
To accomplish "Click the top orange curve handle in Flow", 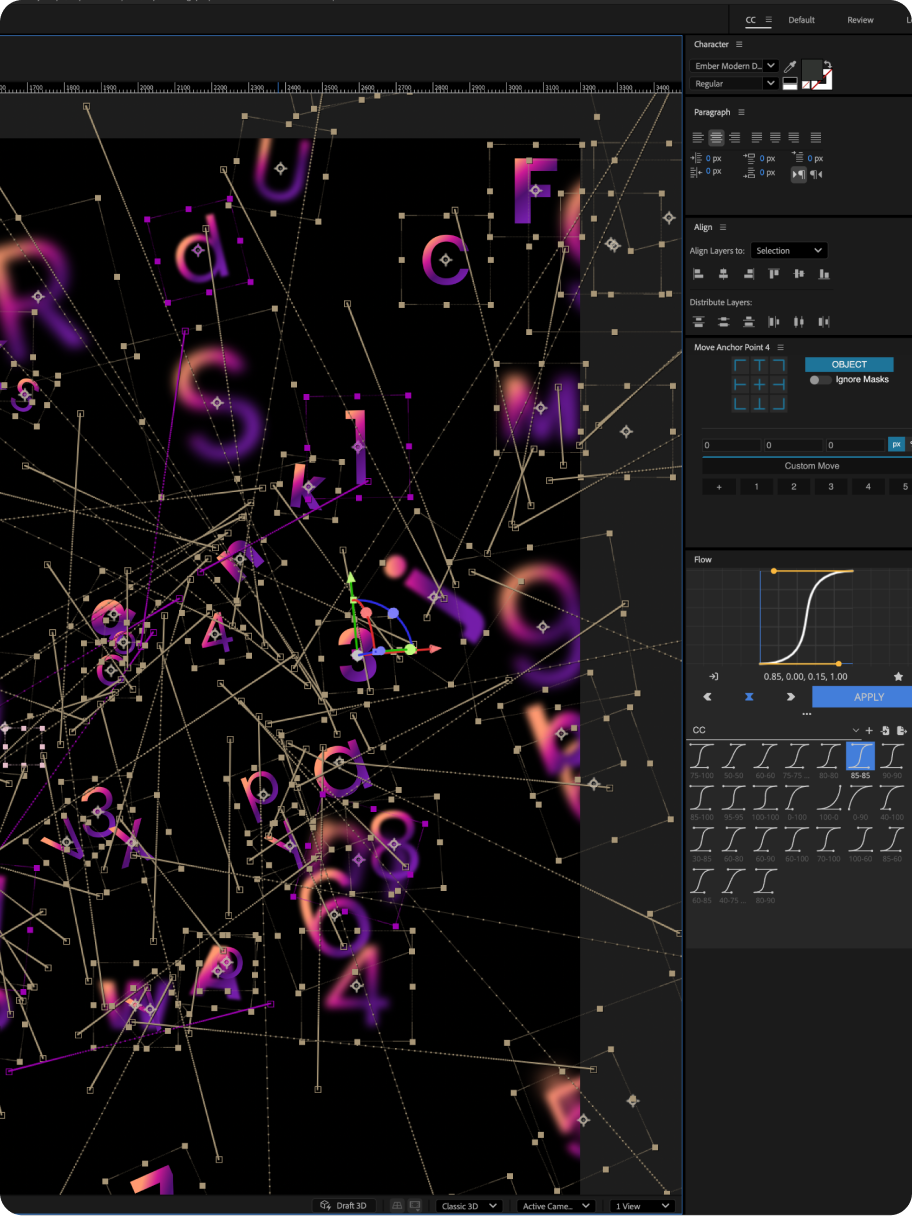I will coord(774,571).
